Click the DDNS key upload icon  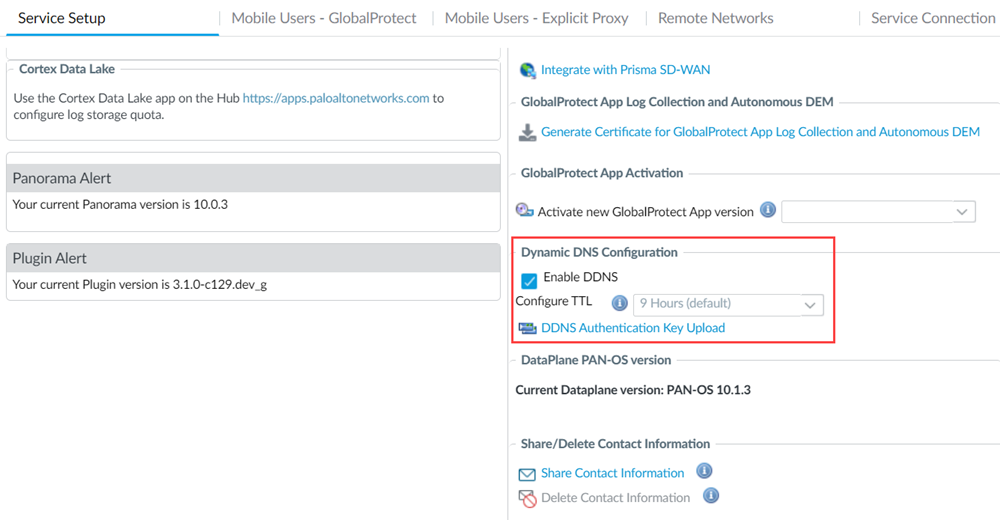point(528,328)
